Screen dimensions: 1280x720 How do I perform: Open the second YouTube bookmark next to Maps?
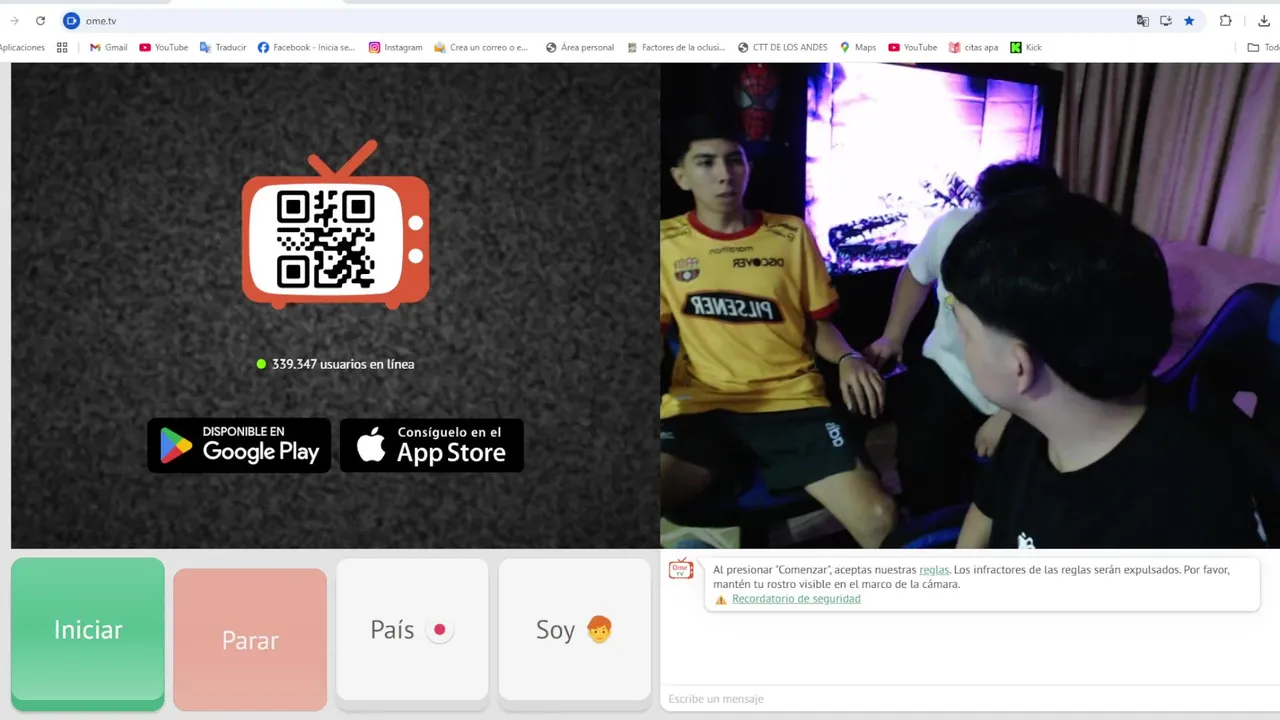coord(913,47)
